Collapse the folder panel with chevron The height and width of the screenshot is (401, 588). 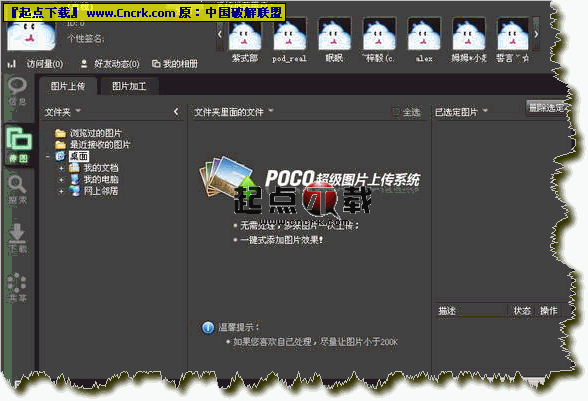point(176,112)
